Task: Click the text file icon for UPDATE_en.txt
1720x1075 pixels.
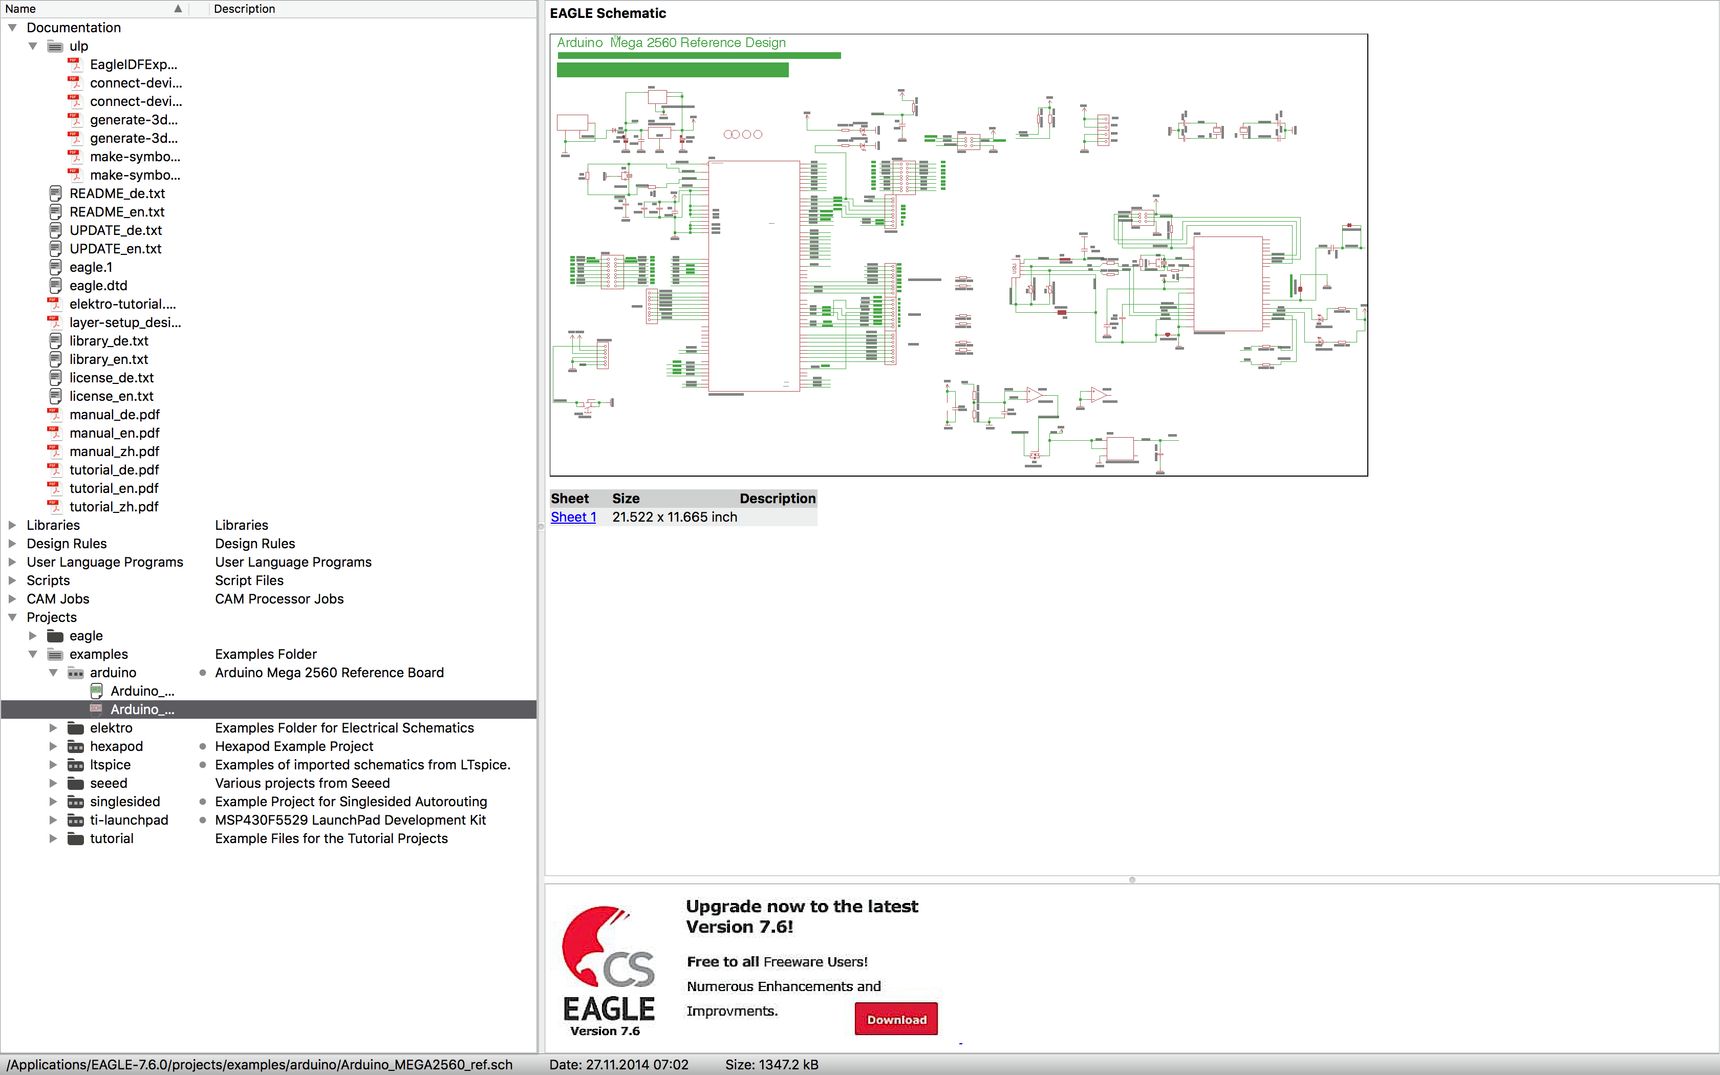Action: (x=56, y=248)
